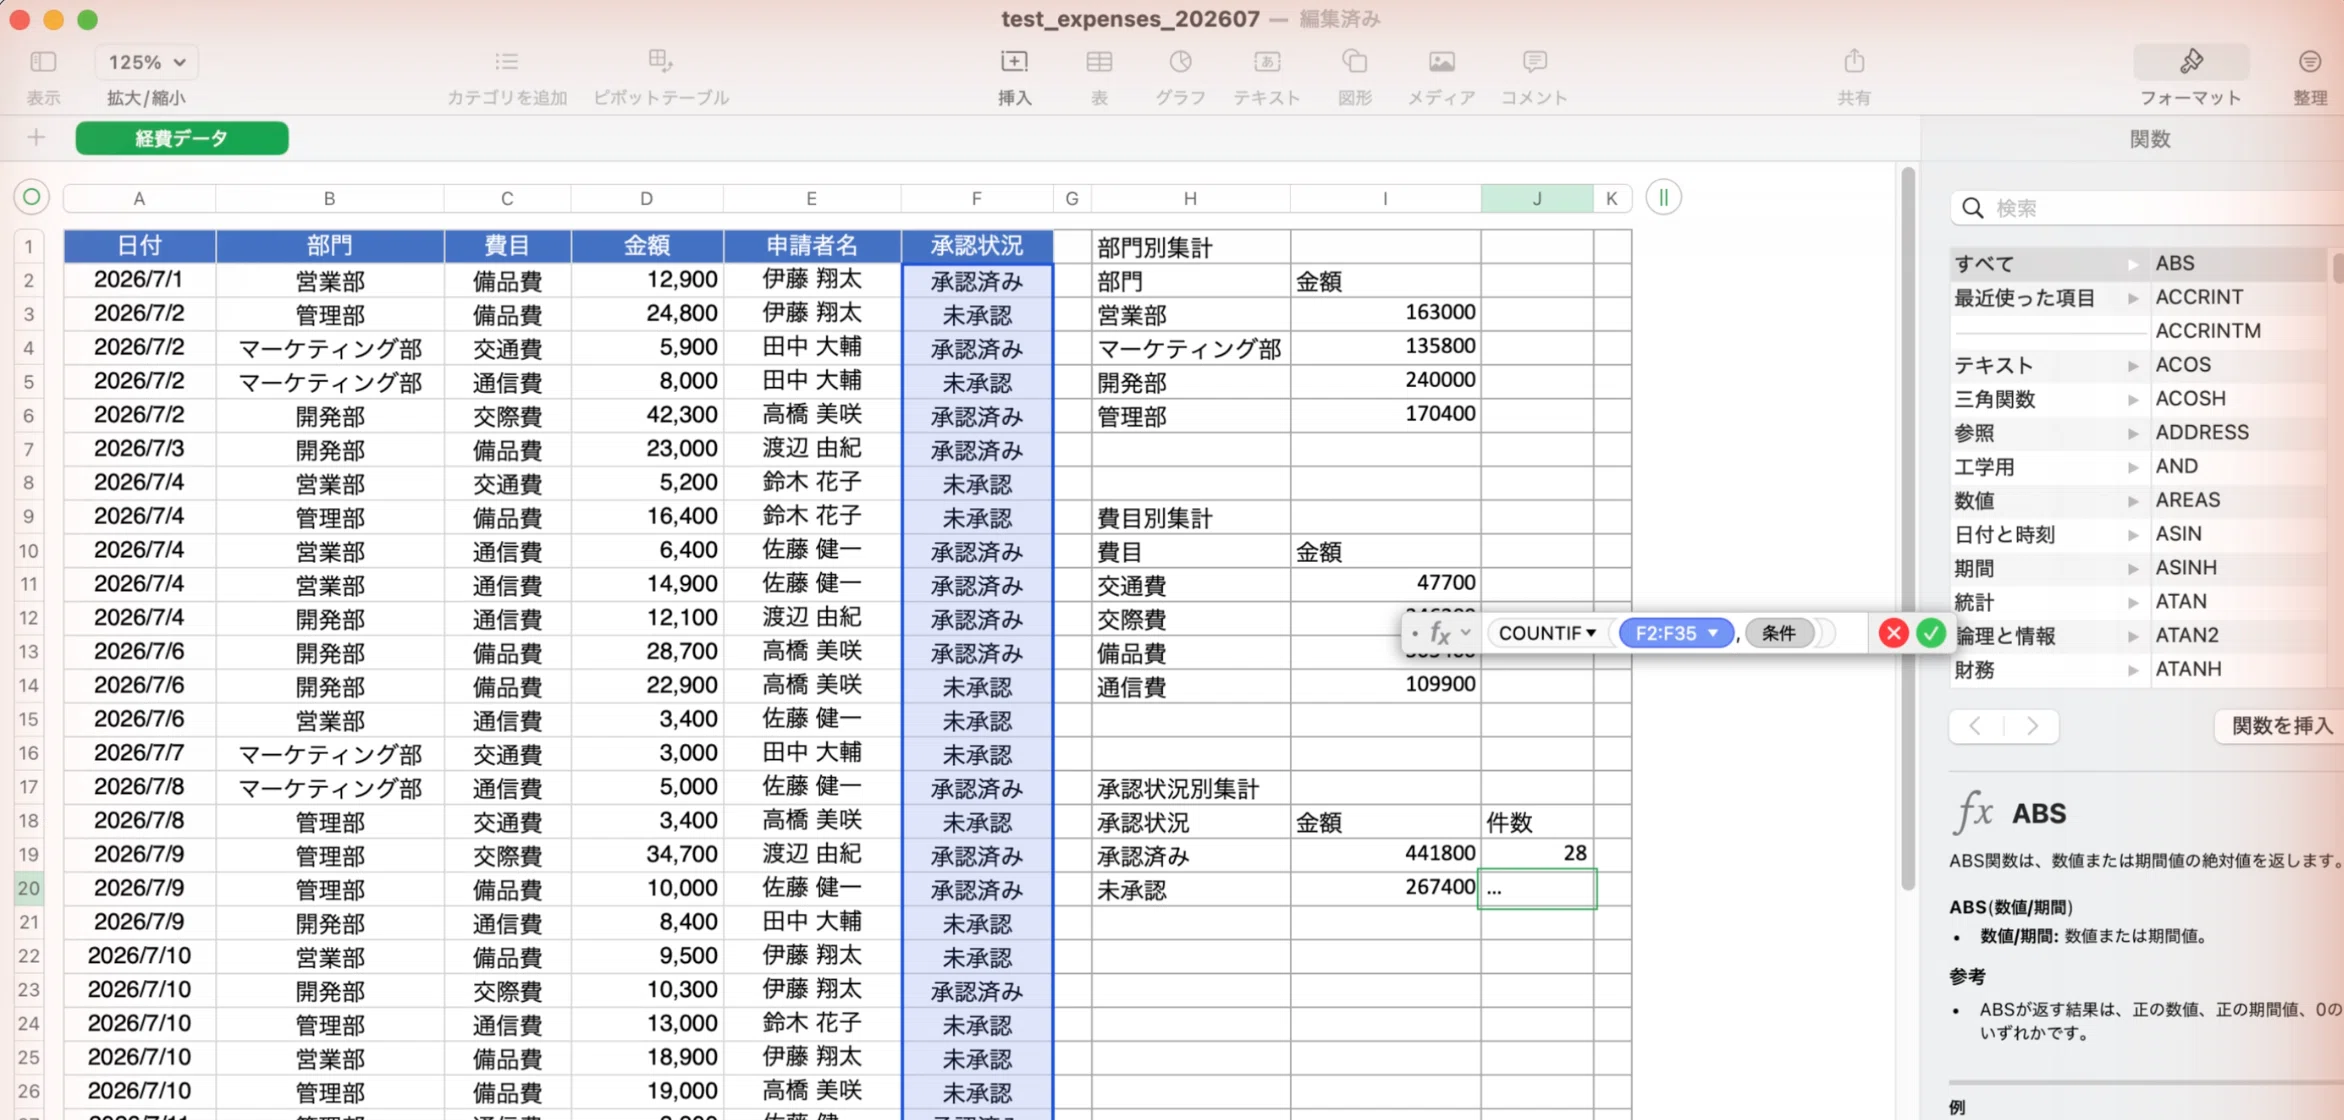Click the function list scrollbar
This screenshot has width=2344, height=1120.
(x=2338, y=267)
